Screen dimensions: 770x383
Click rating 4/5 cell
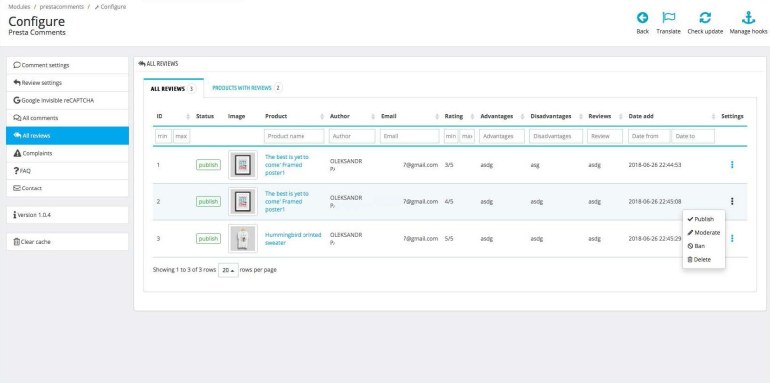click(x=449, y=201)
